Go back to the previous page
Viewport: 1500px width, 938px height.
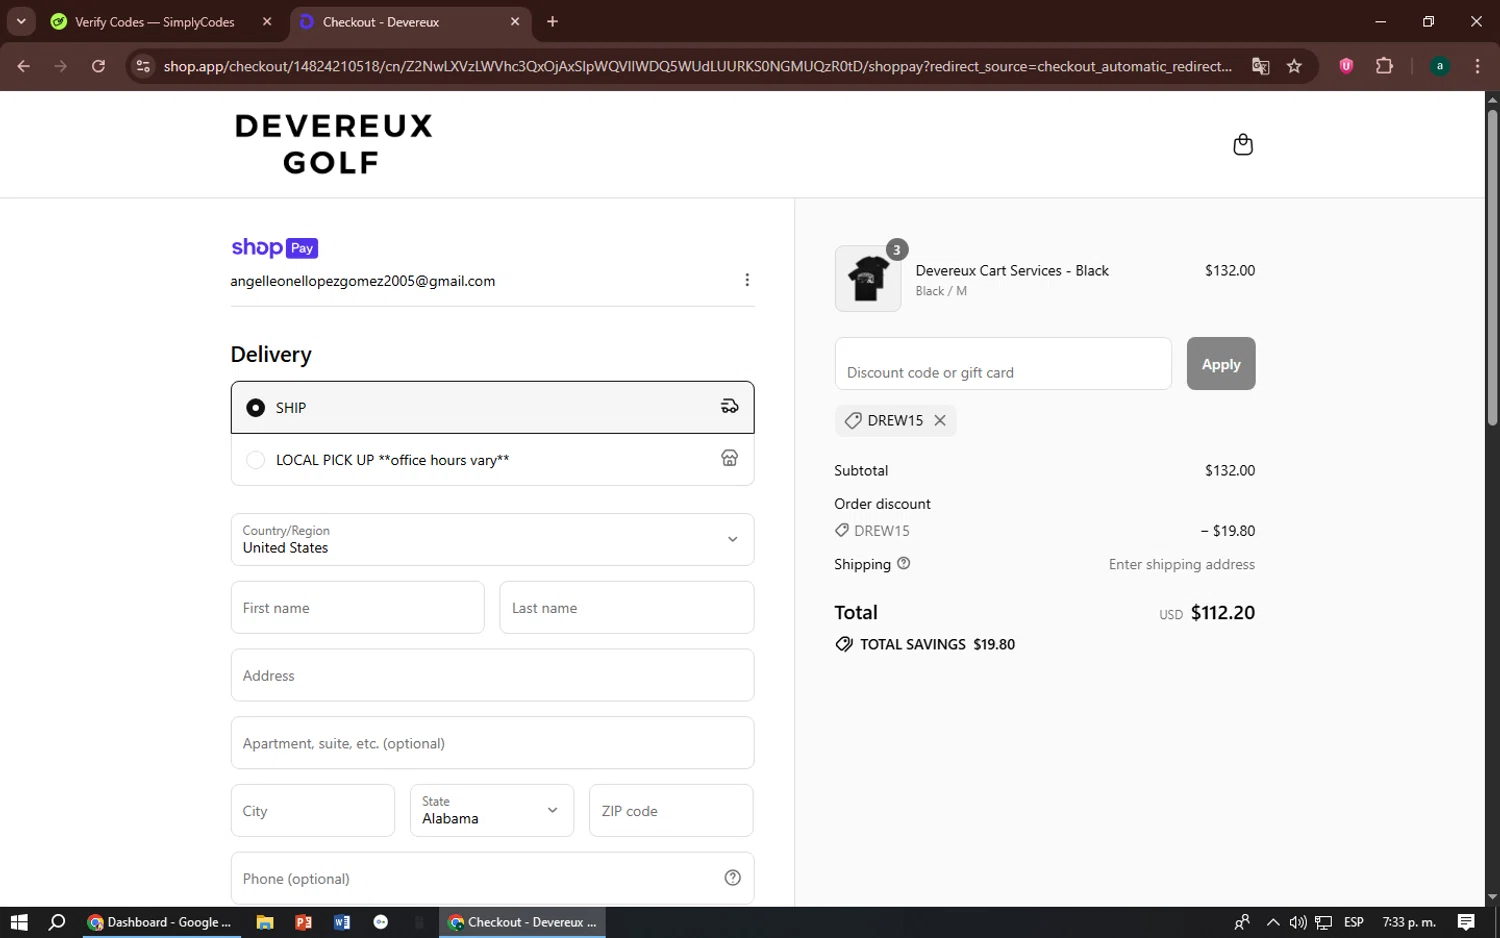[x=24, y=66]
